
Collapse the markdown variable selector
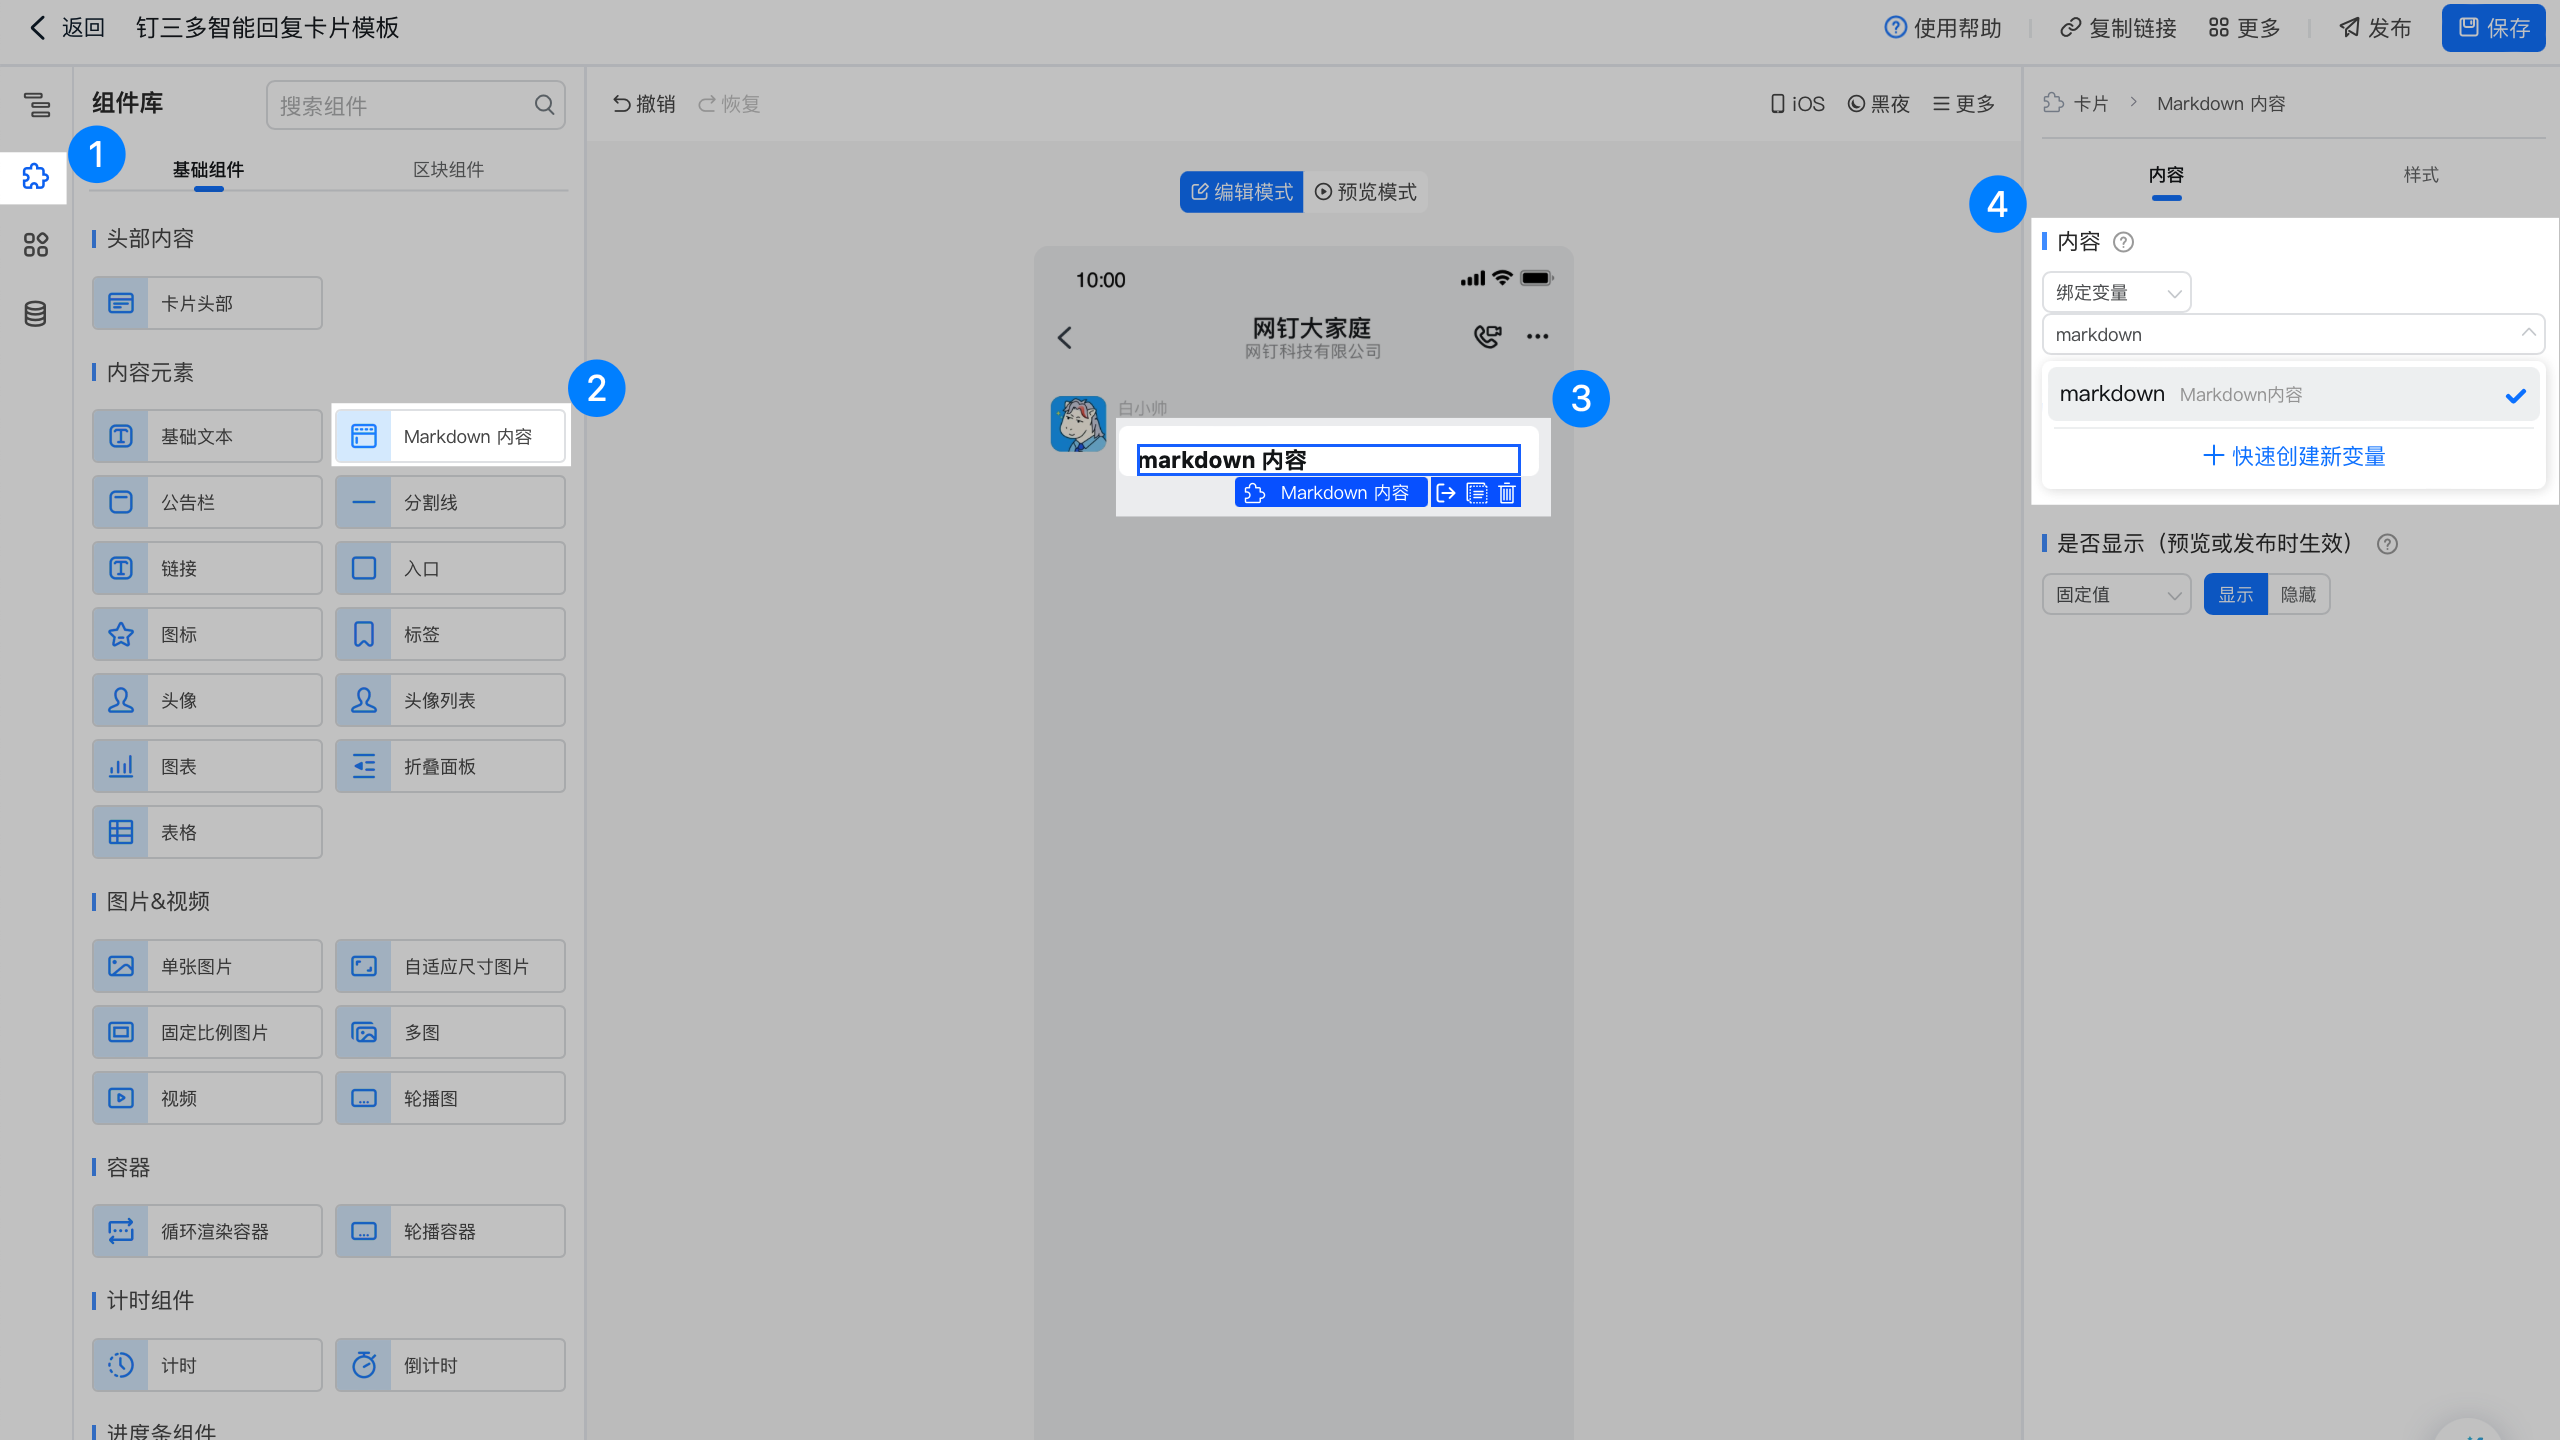click(2528, 333)
